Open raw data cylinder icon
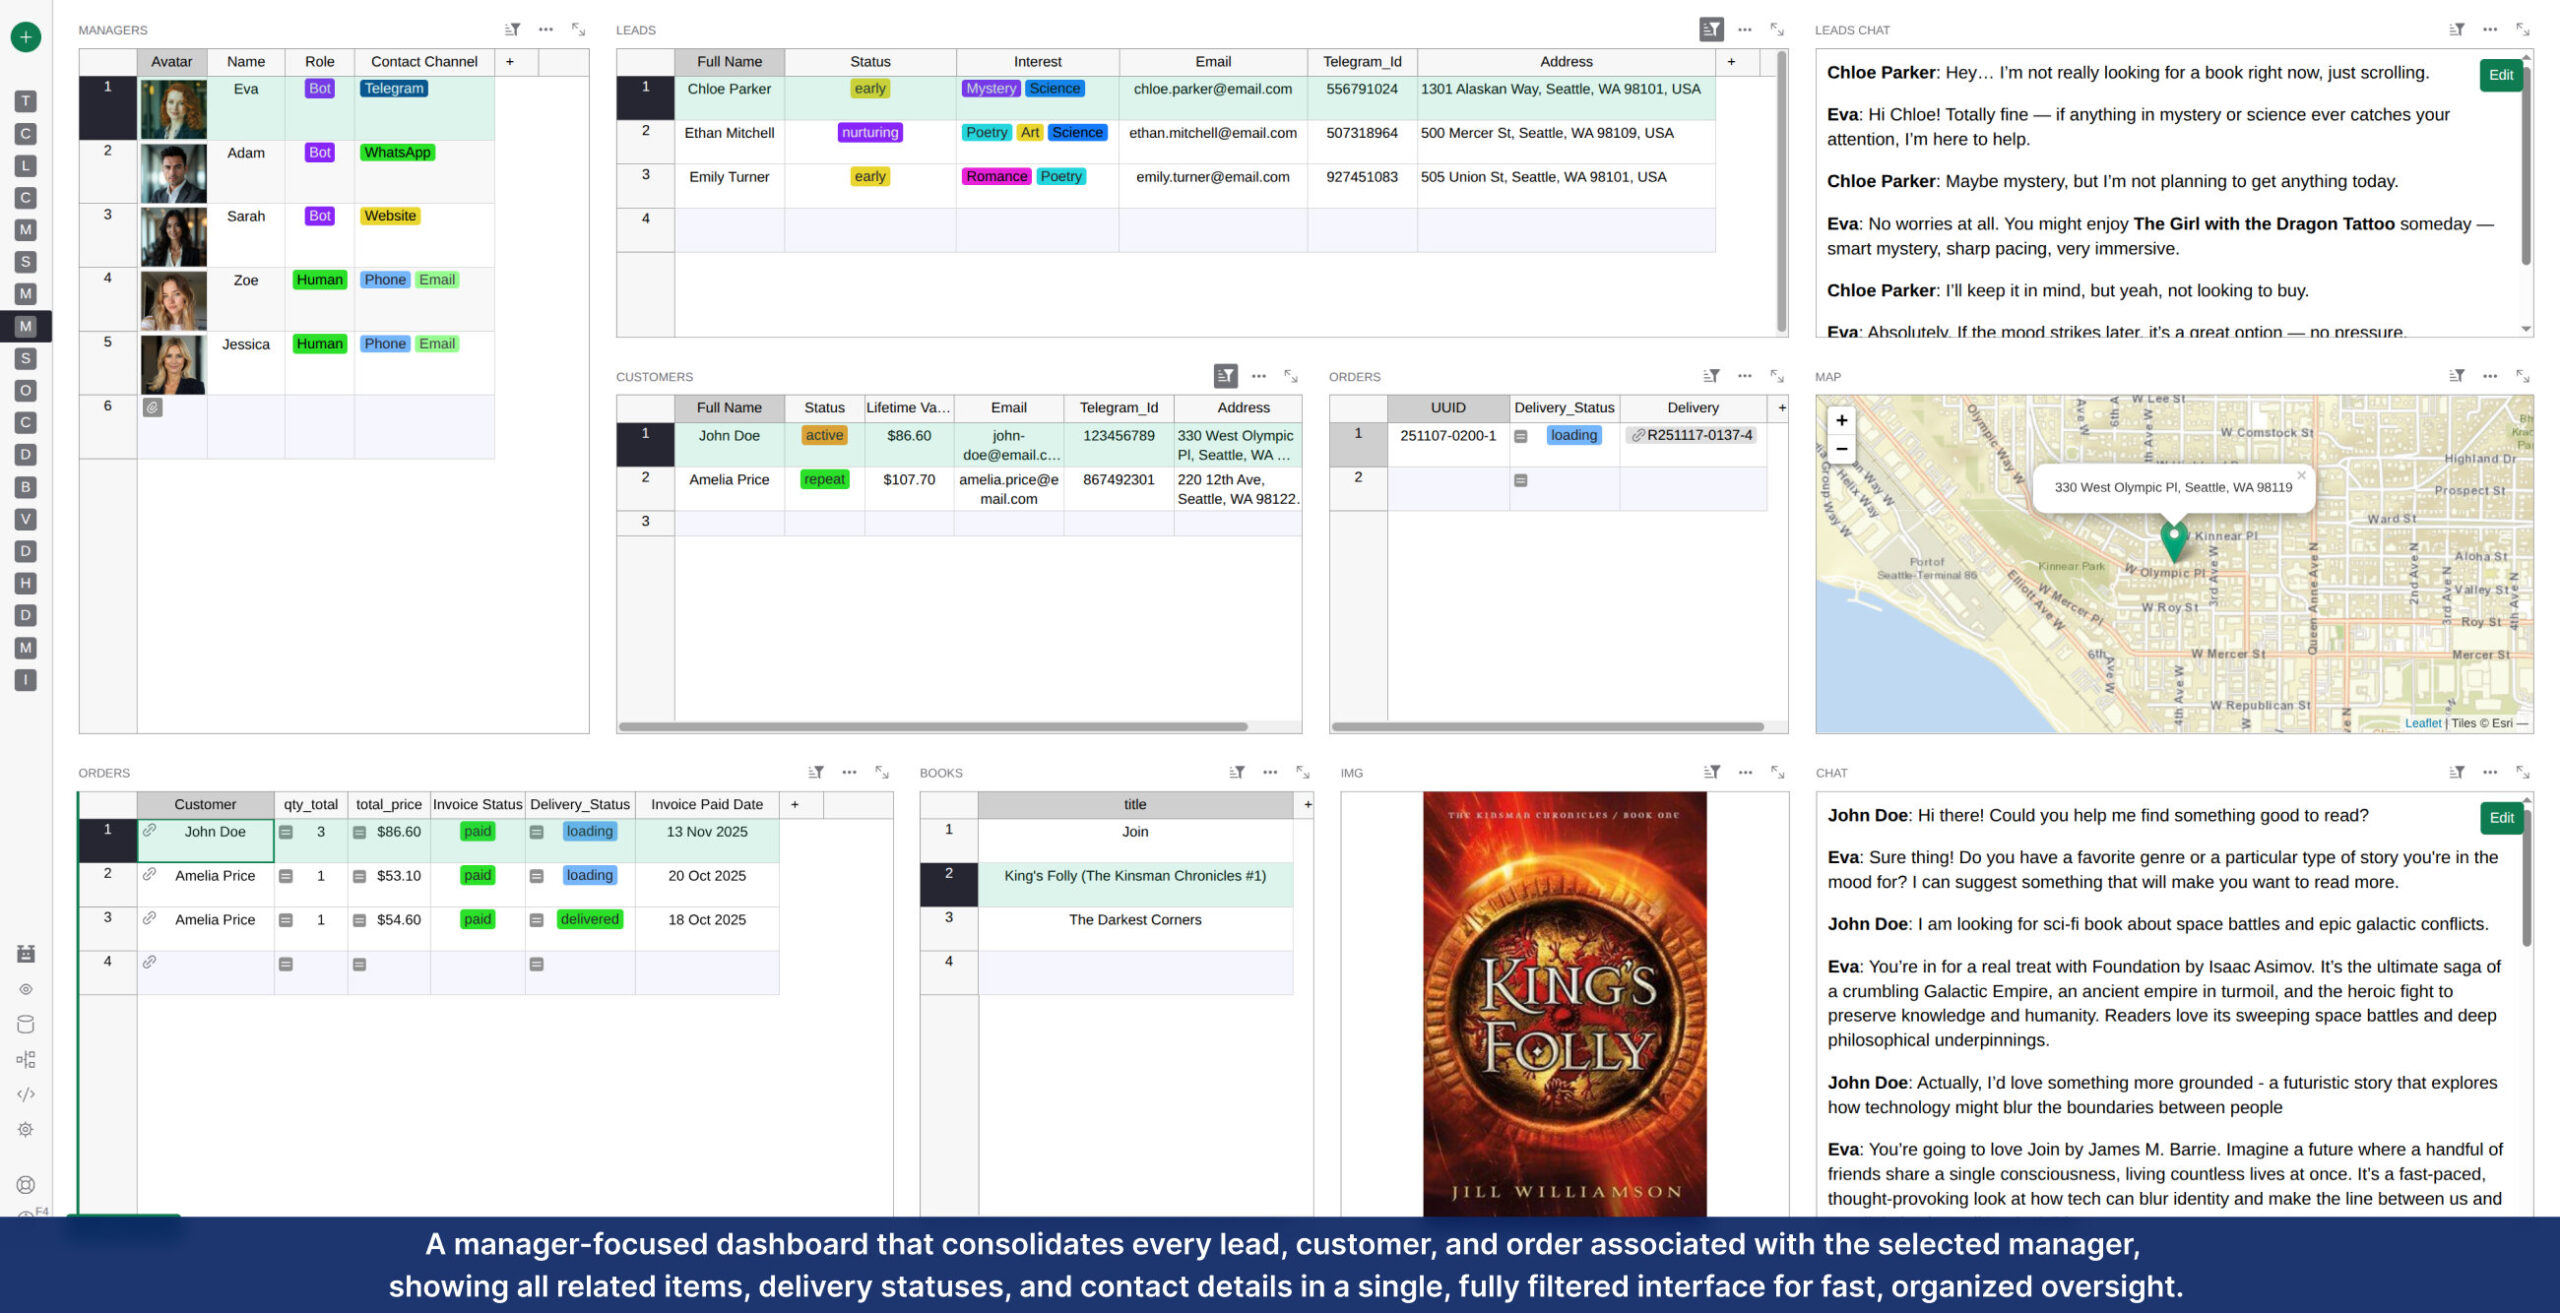The image size is (2560, 1313). click(x=26, y=1024)
